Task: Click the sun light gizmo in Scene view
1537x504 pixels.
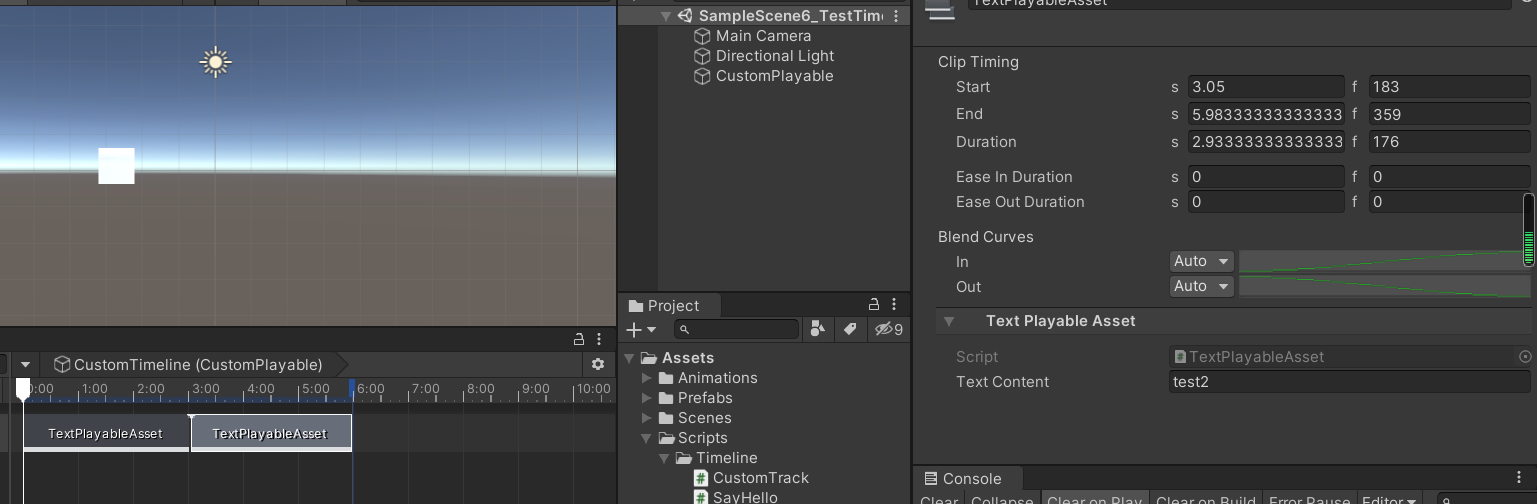Action: click(215, 62)
